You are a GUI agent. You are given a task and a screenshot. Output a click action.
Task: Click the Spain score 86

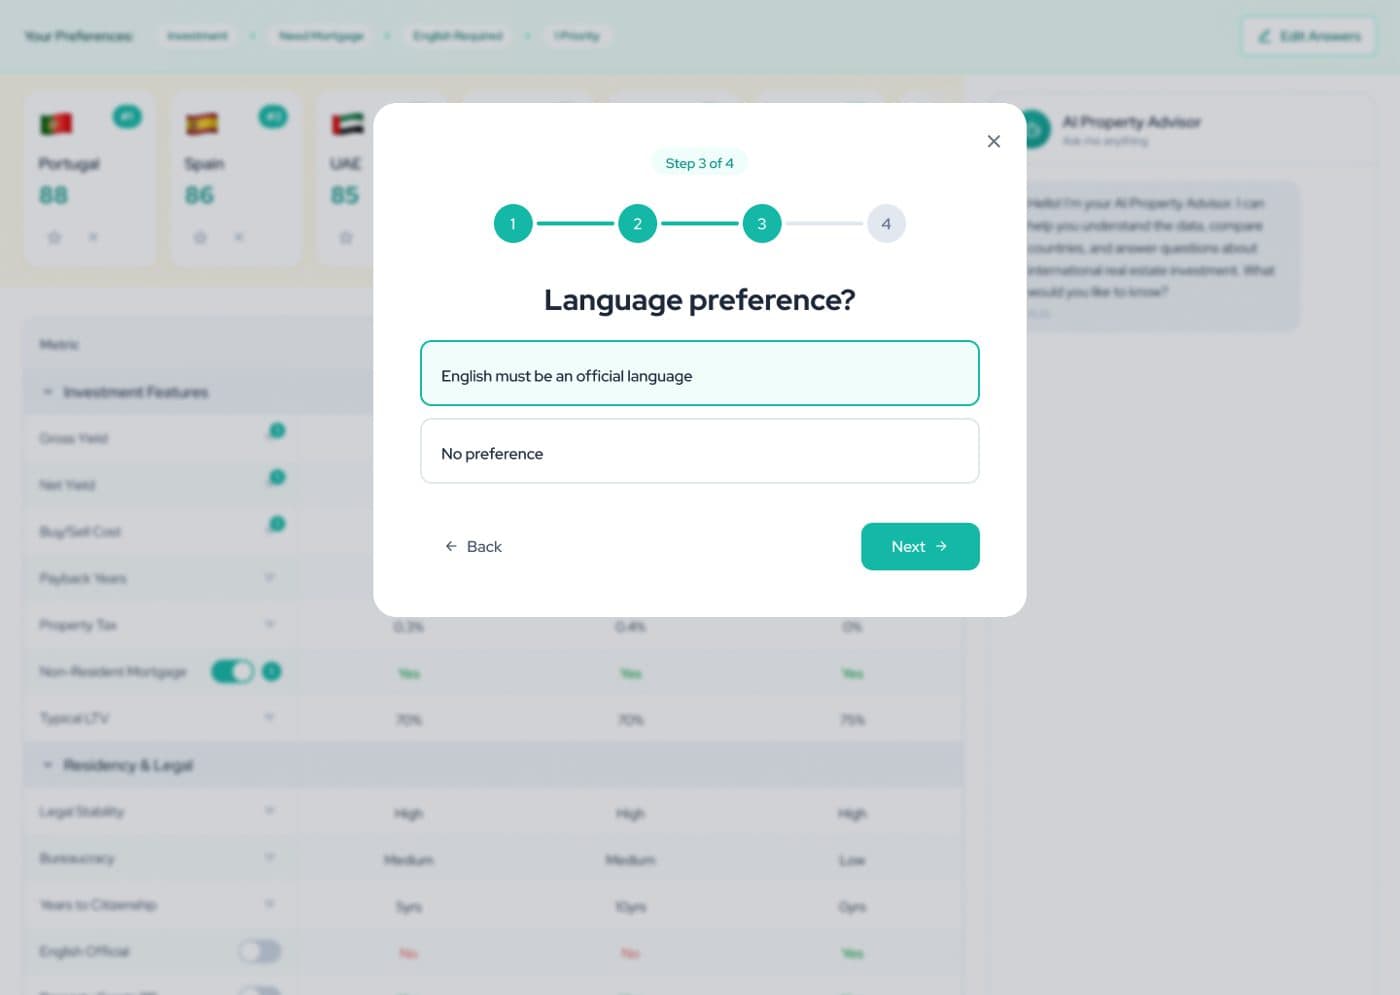[x=200, y=195]
